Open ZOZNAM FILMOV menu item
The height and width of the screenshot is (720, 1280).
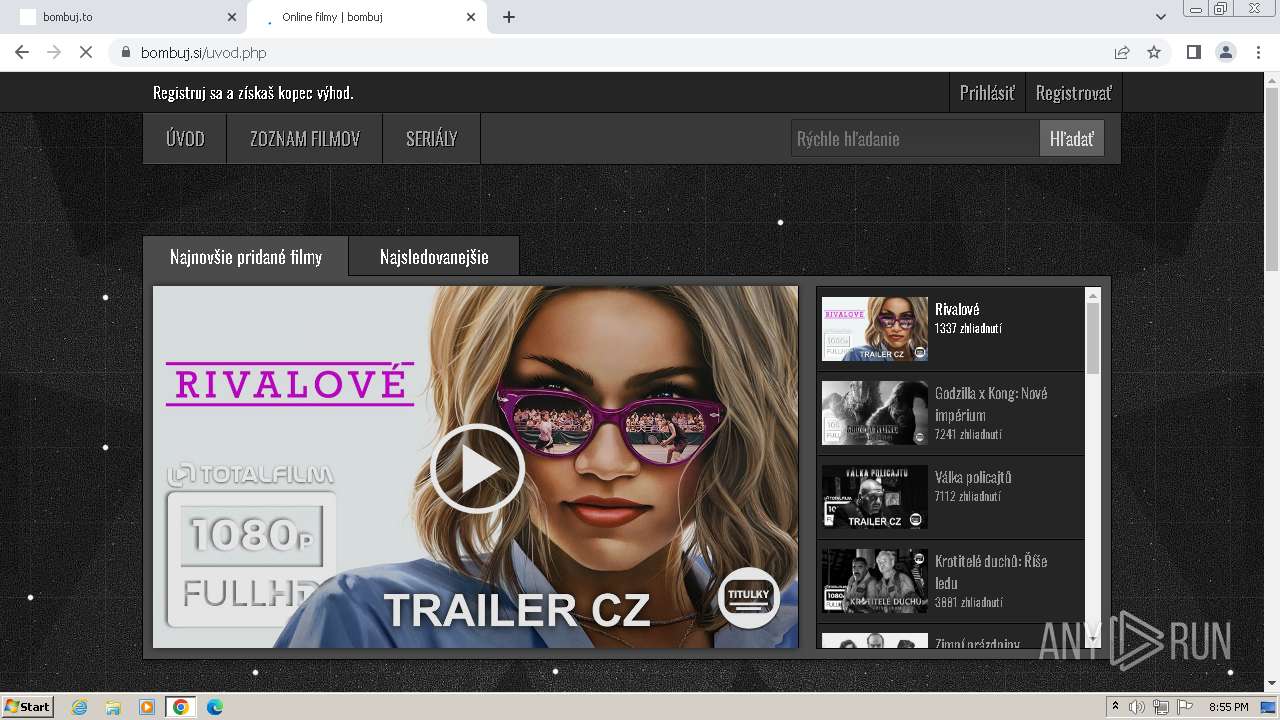(x=305, y=139)
